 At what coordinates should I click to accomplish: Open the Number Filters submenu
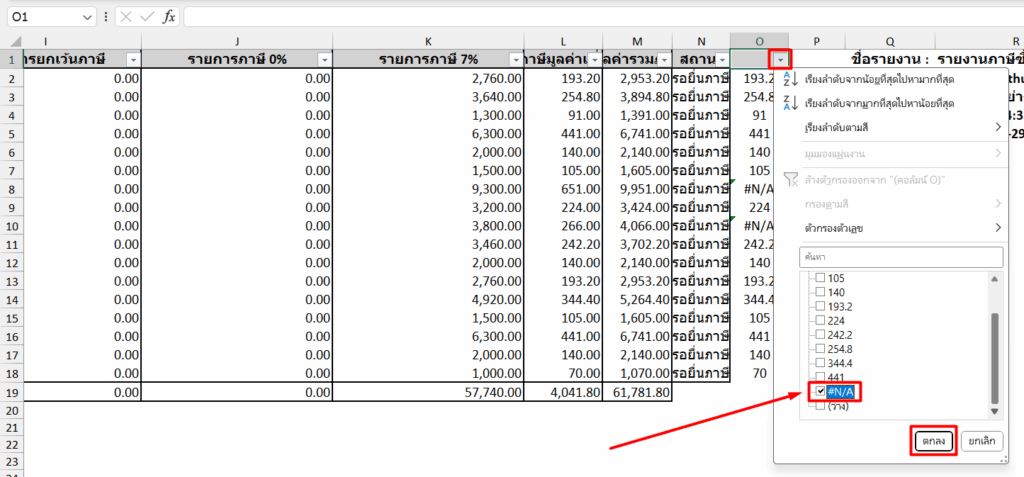pyautogui.click(x=902, y=228)
